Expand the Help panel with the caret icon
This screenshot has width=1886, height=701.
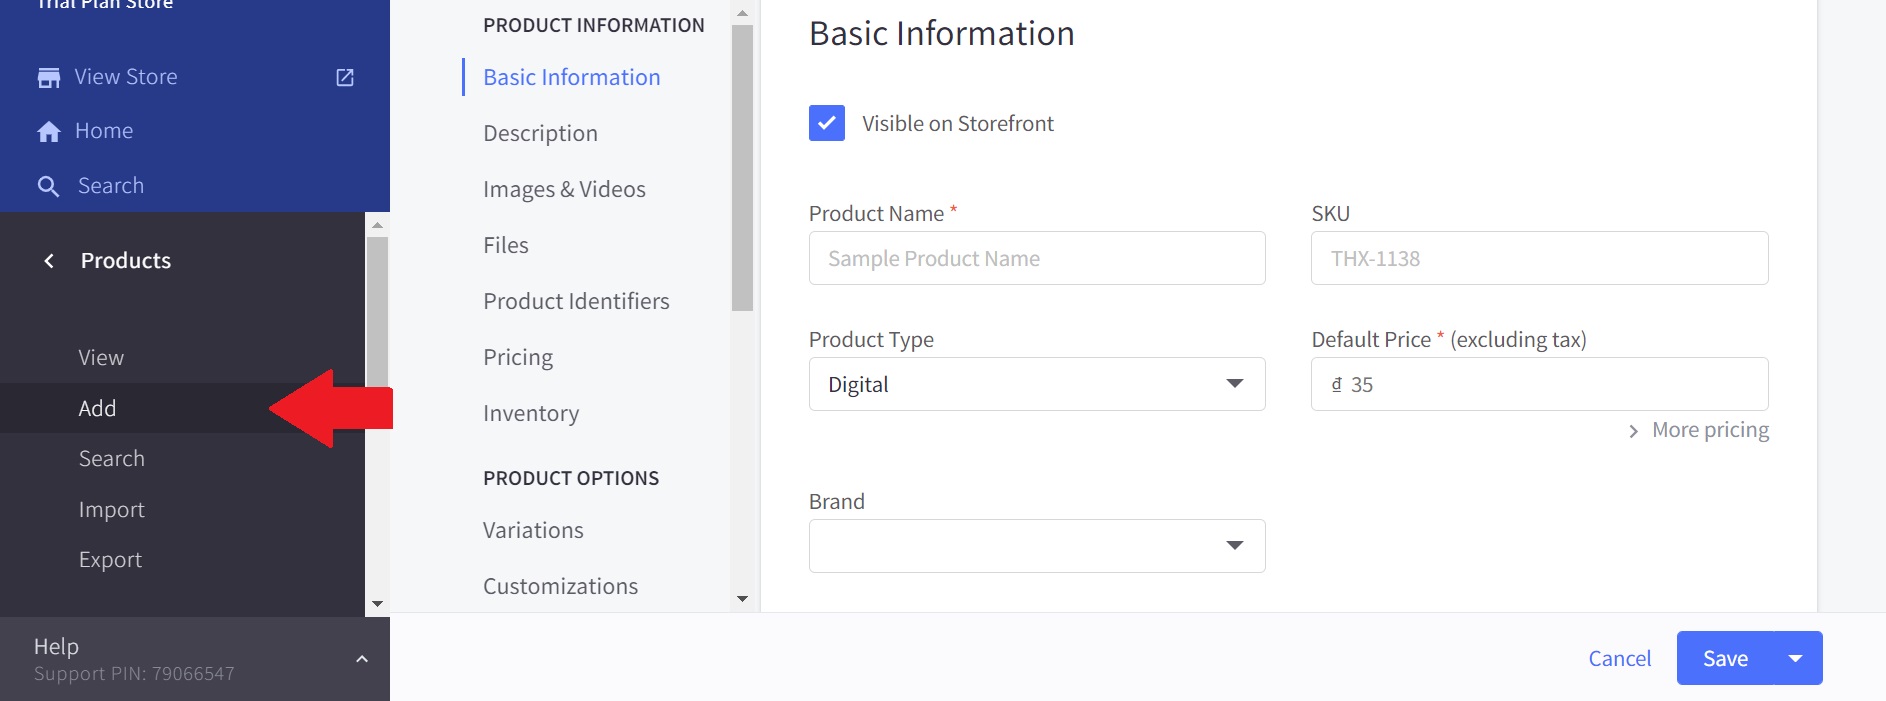362,659
